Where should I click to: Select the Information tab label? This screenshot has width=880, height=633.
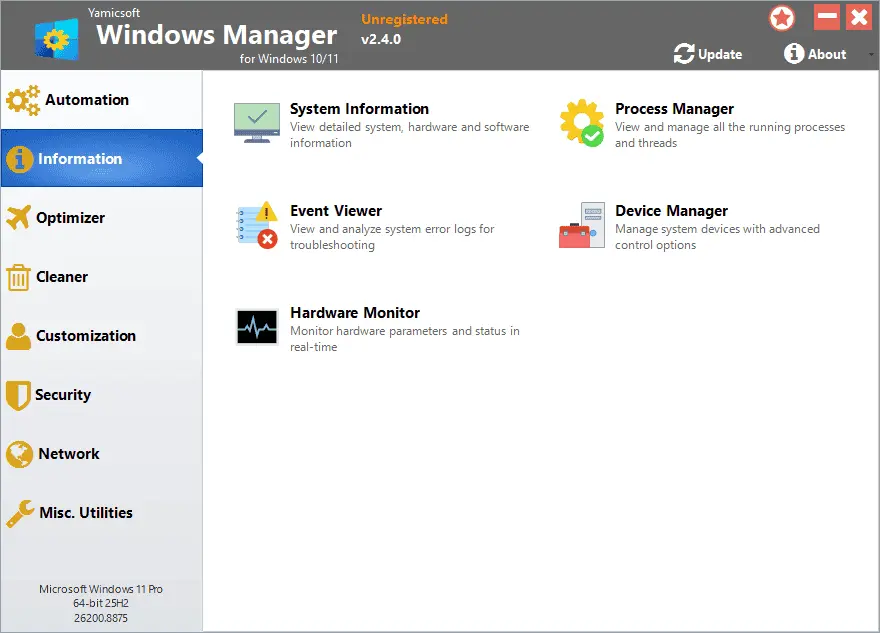click(80, 159)
